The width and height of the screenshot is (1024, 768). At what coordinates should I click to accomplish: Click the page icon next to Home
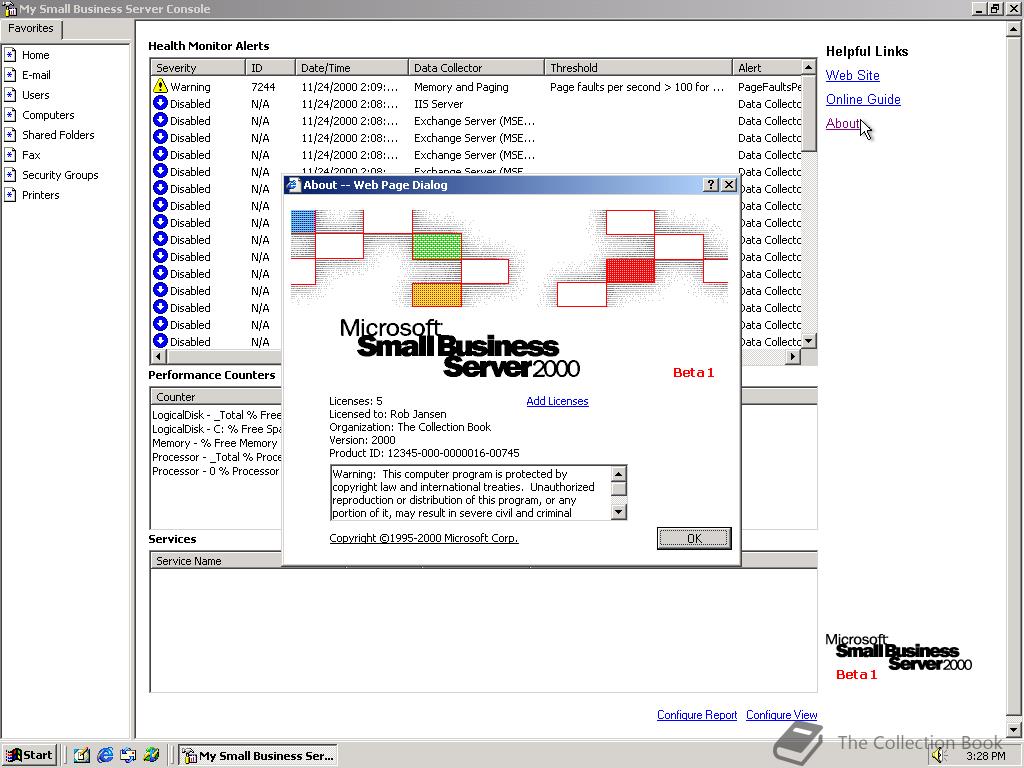(10, 55)
